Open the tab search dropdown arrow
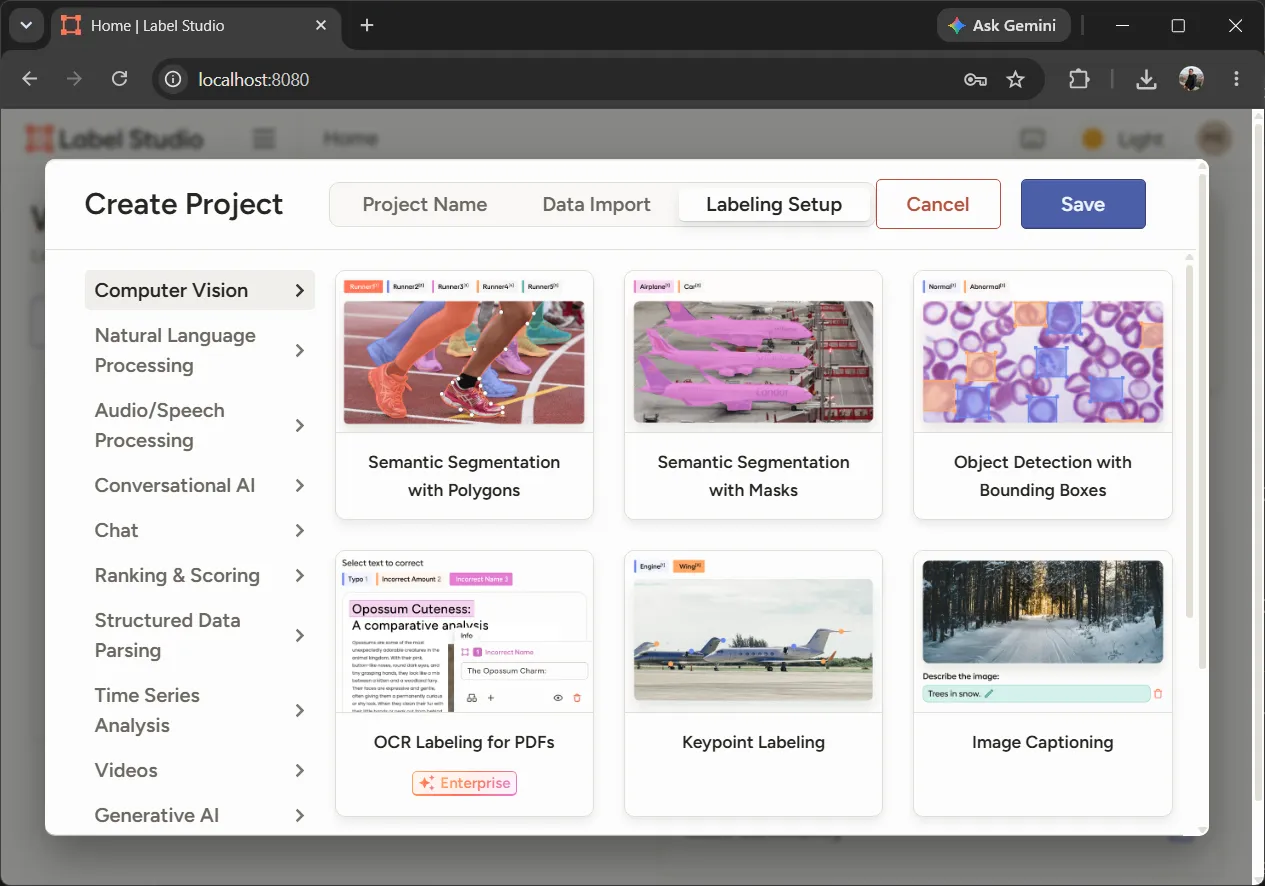1265x886 pixels. [x=26, y=25]
